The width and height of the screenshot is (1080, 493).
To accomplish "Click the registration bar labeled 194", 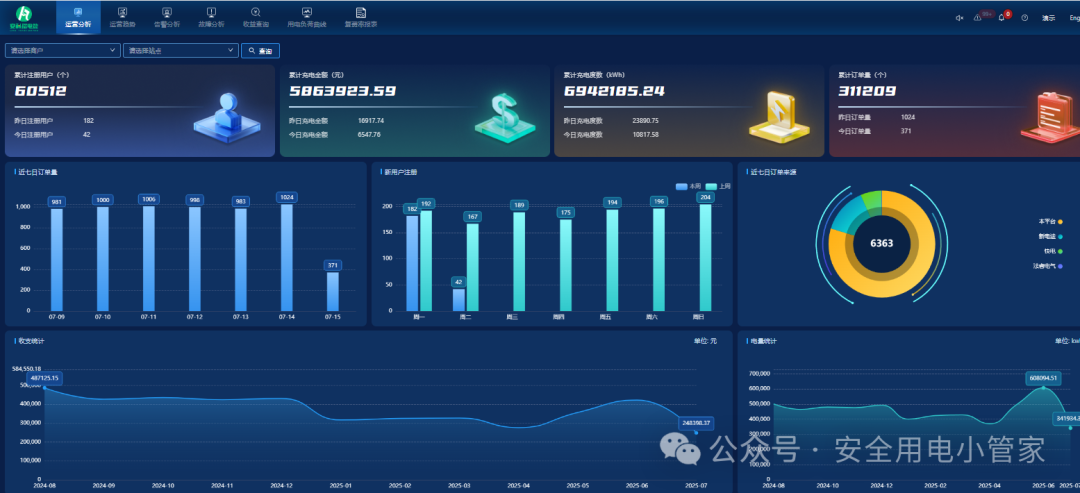I will tap(612, 260).
